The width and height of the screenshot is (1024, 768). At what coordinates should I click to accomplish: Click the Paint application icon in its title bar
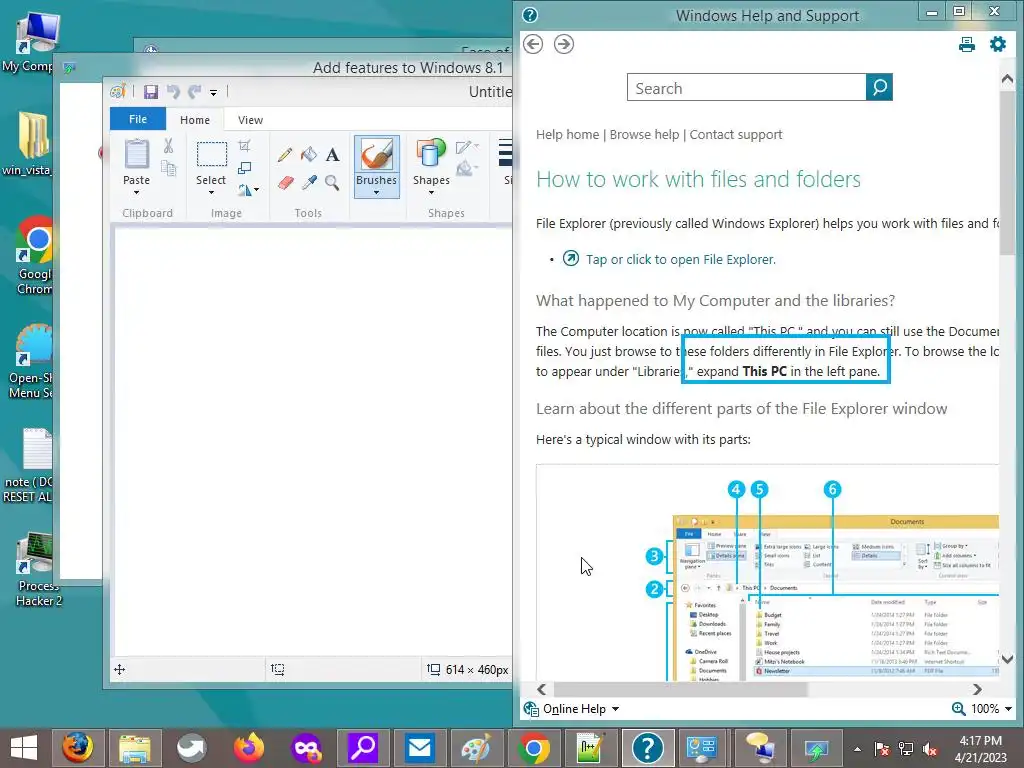[118, 91]
